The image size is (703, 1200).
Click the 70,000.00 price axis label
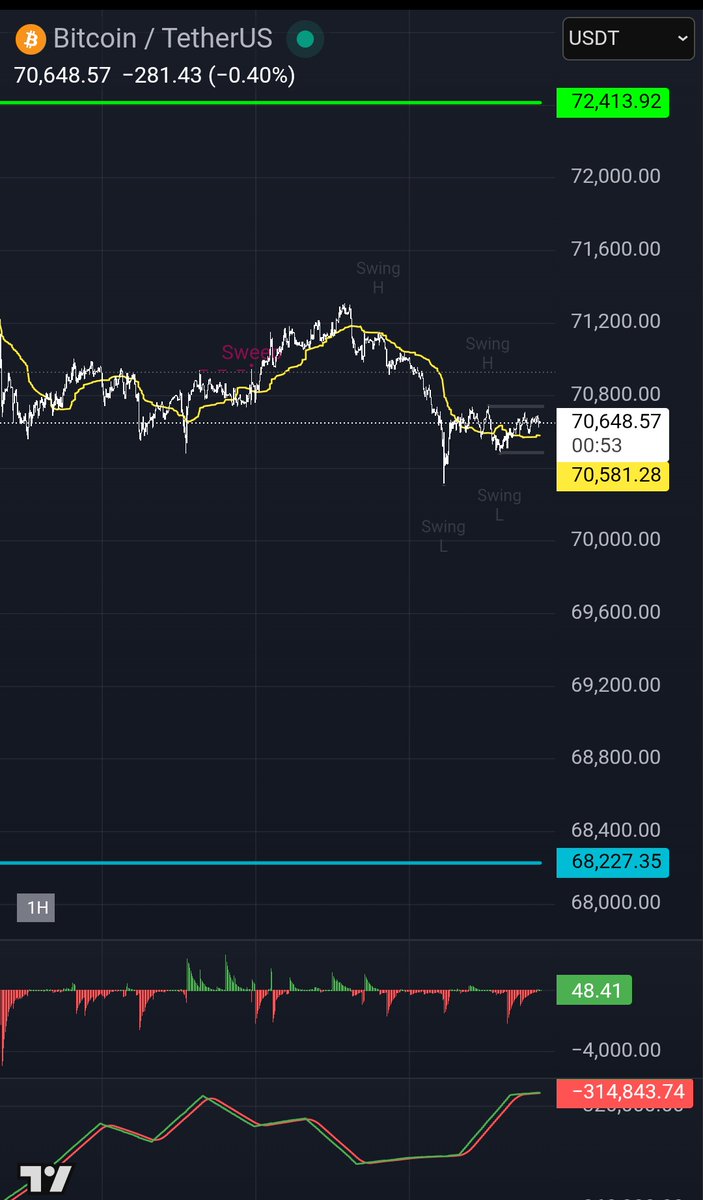tap(616, 539)
